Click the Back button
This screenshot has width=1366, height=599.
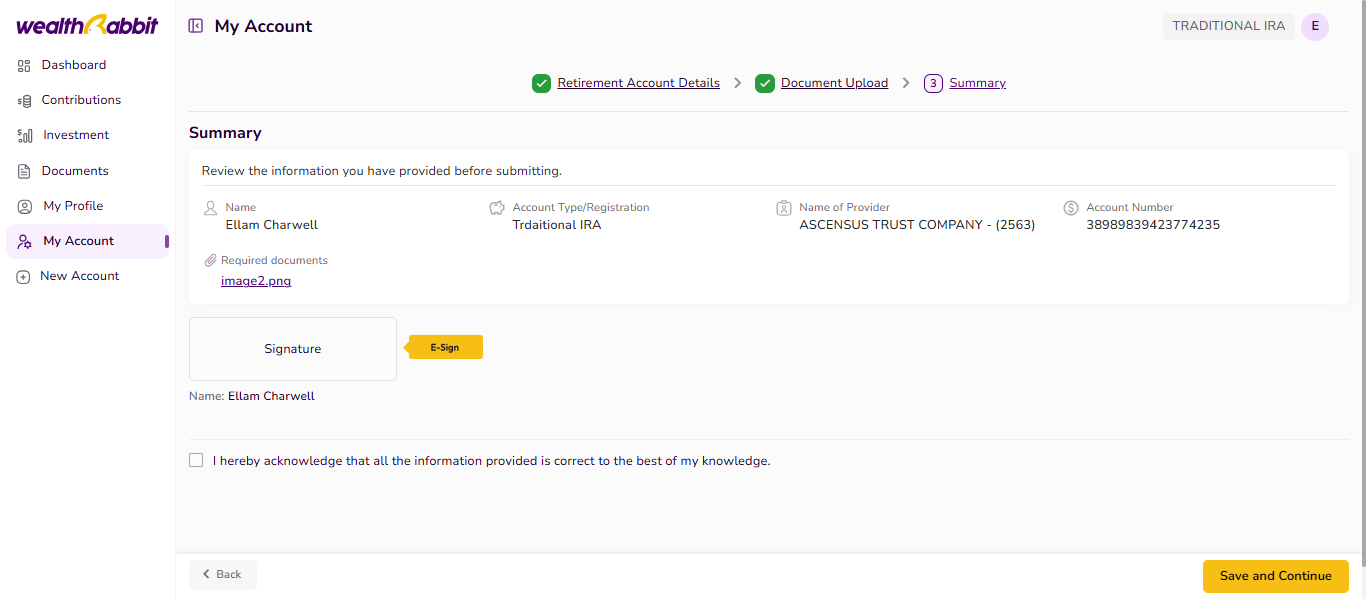(x=222, y=574)
